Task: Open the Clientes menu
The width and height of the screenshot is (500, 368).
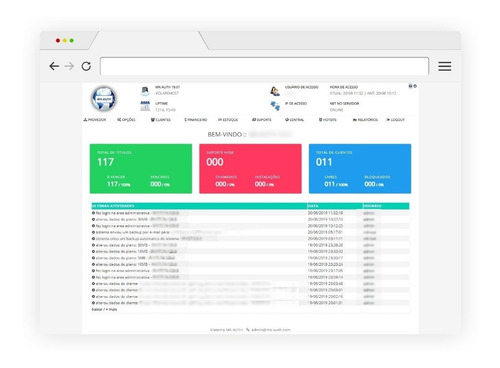Action: pos(161,120)
